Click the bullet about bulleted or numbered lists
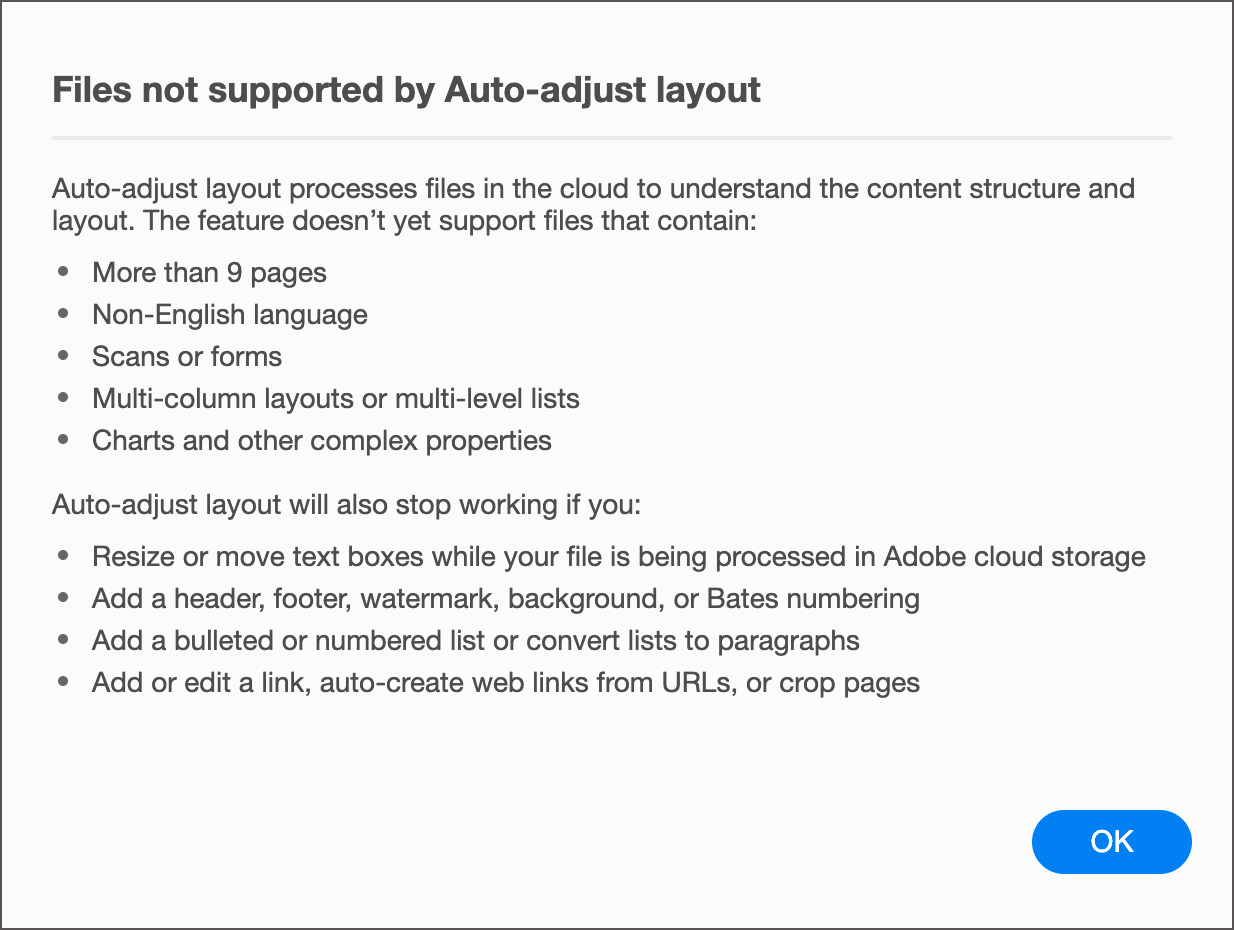Screen dimensions: 1234x930 pos(476,640)
